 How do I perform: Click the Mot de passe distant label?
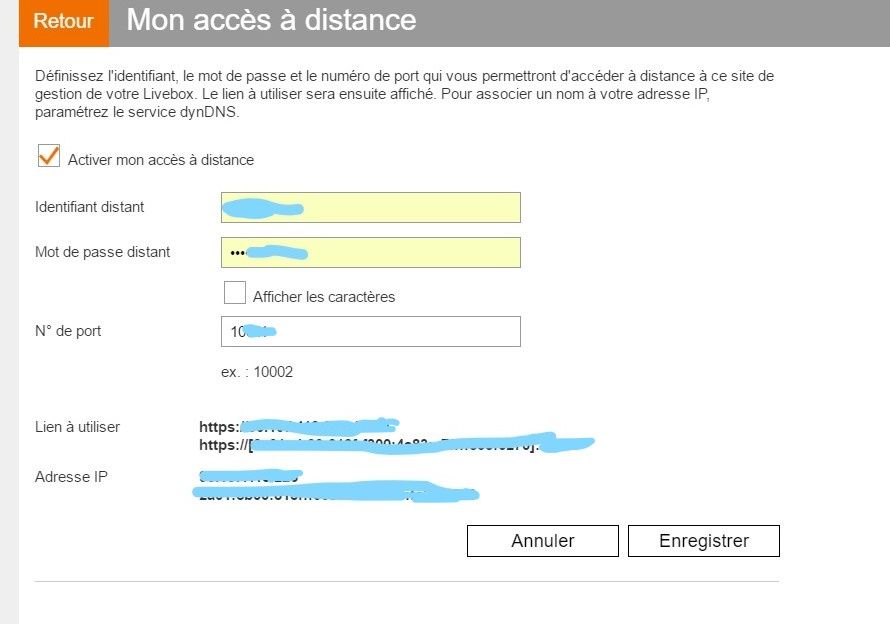coord(102,252)
